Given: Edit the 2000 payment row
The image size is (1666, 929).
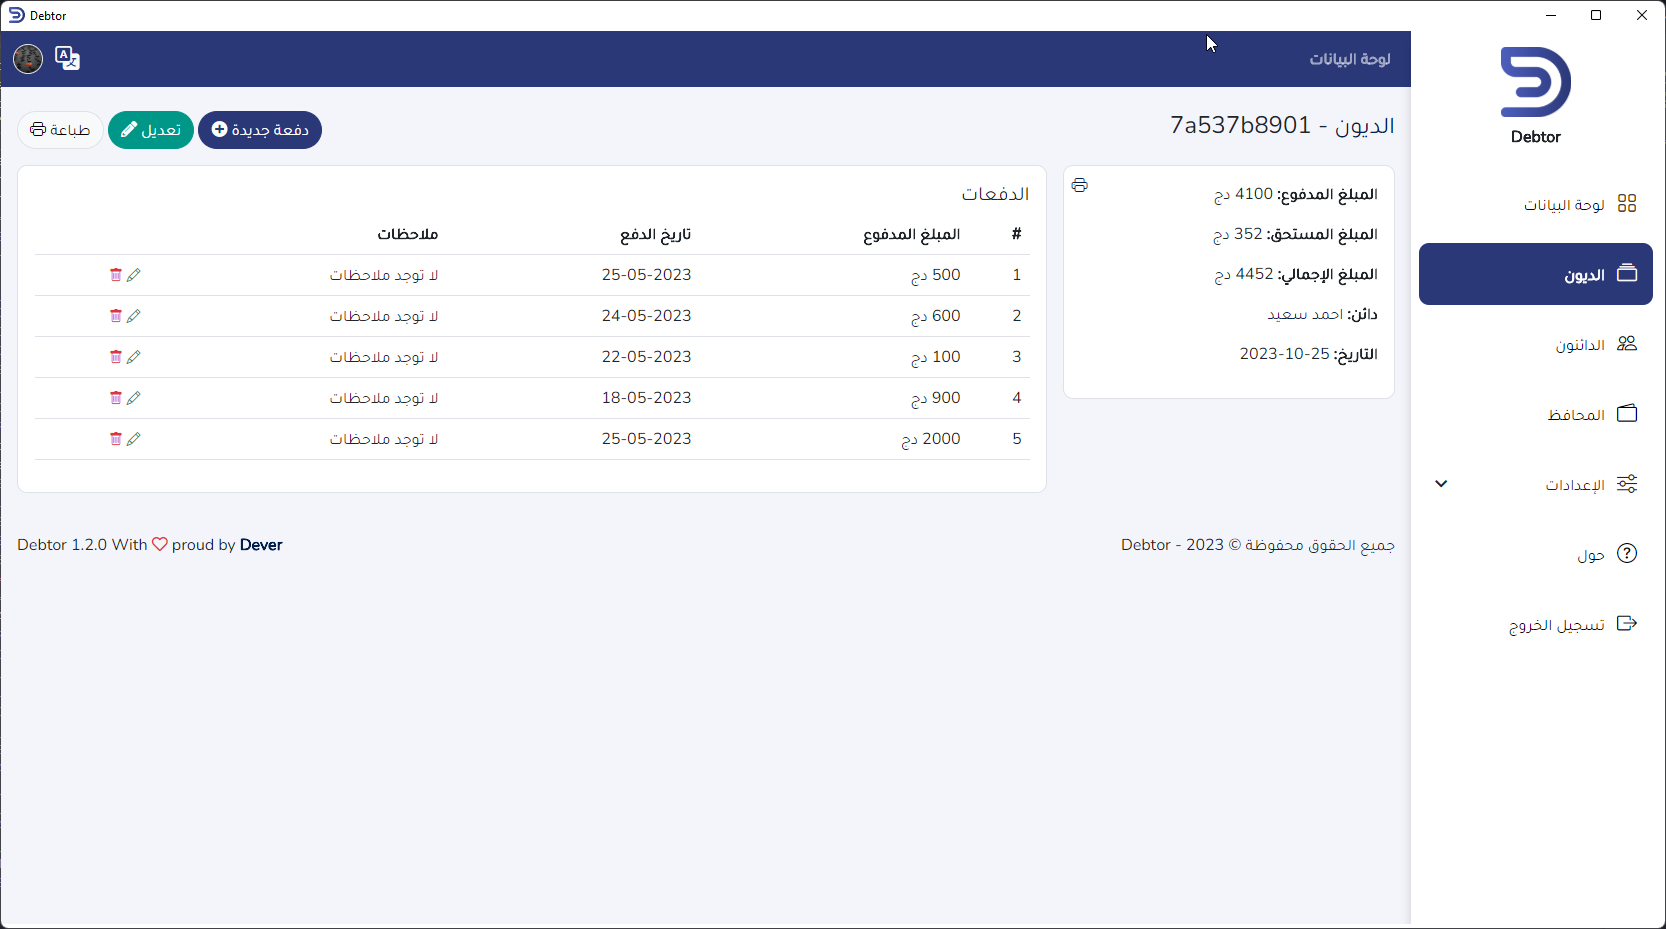Looking at the screenshot, I should [x=134, y=439].
